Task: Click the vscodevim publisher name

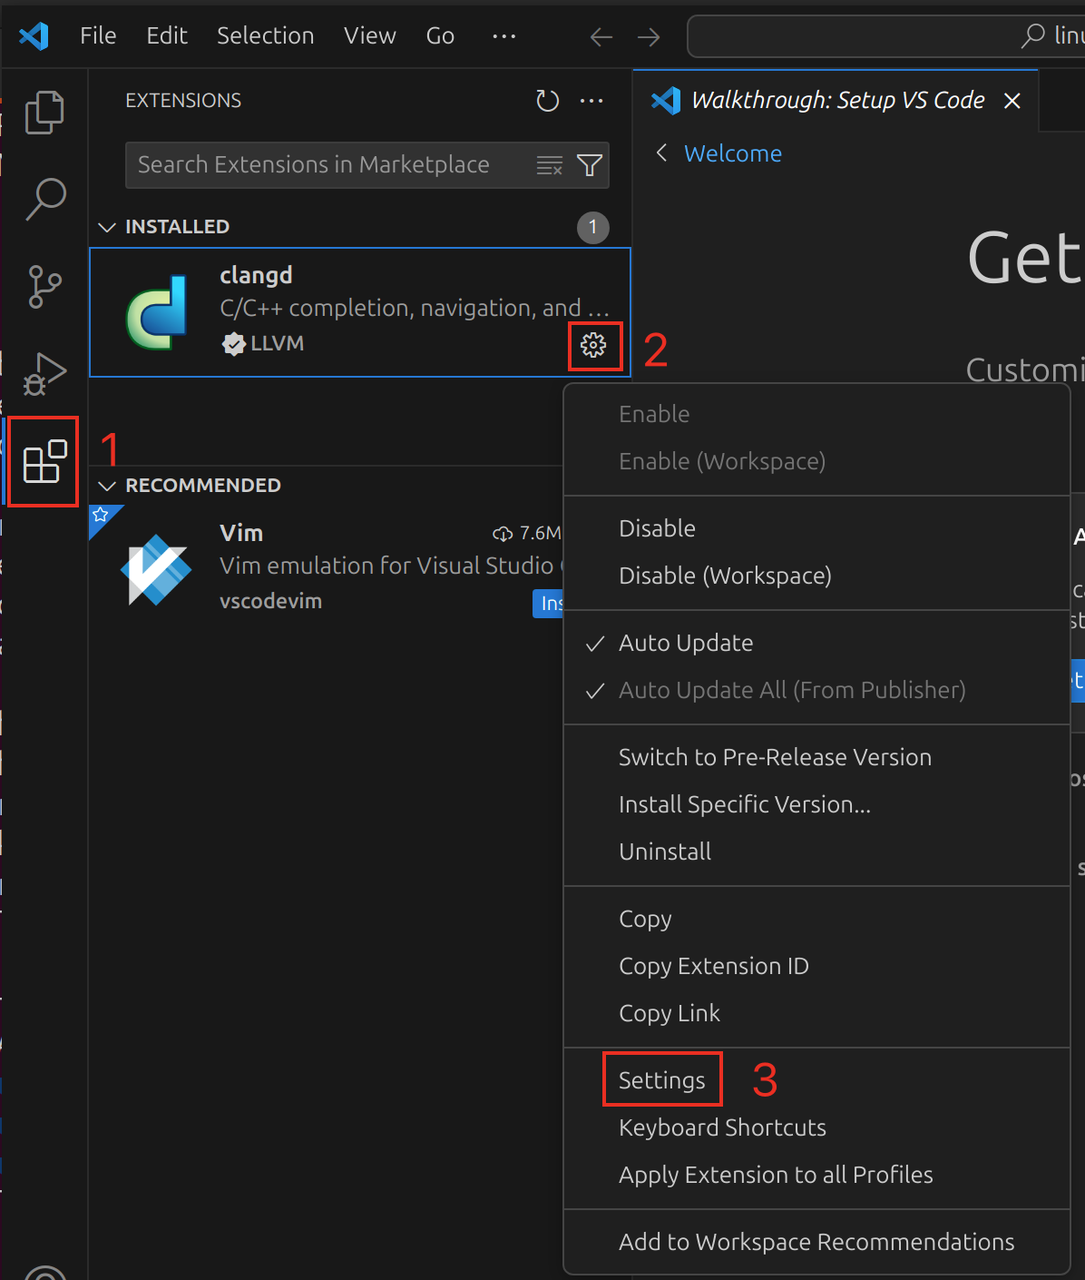Action: coord(271,601)
